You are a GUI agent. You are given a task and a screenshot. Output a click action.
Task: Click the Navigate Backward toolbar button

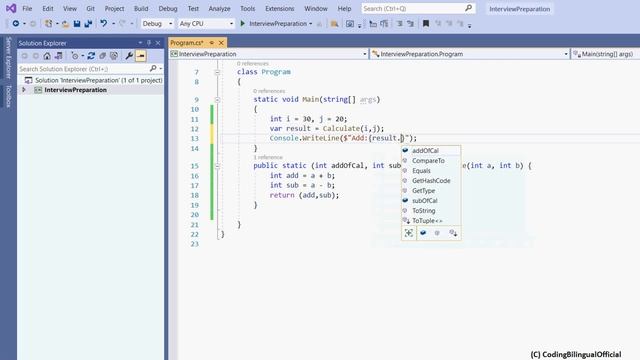click(x=16, y=24)
